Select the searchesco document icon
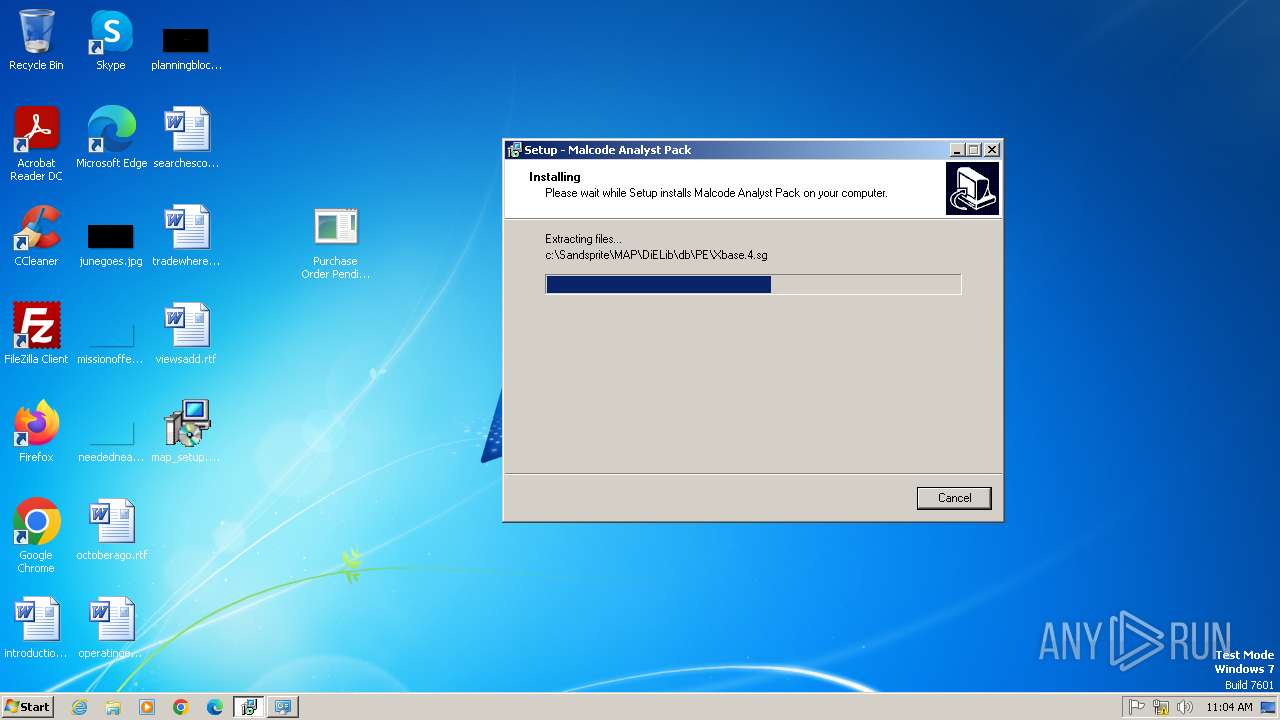 pyautogui.click(x=186, y=138)
